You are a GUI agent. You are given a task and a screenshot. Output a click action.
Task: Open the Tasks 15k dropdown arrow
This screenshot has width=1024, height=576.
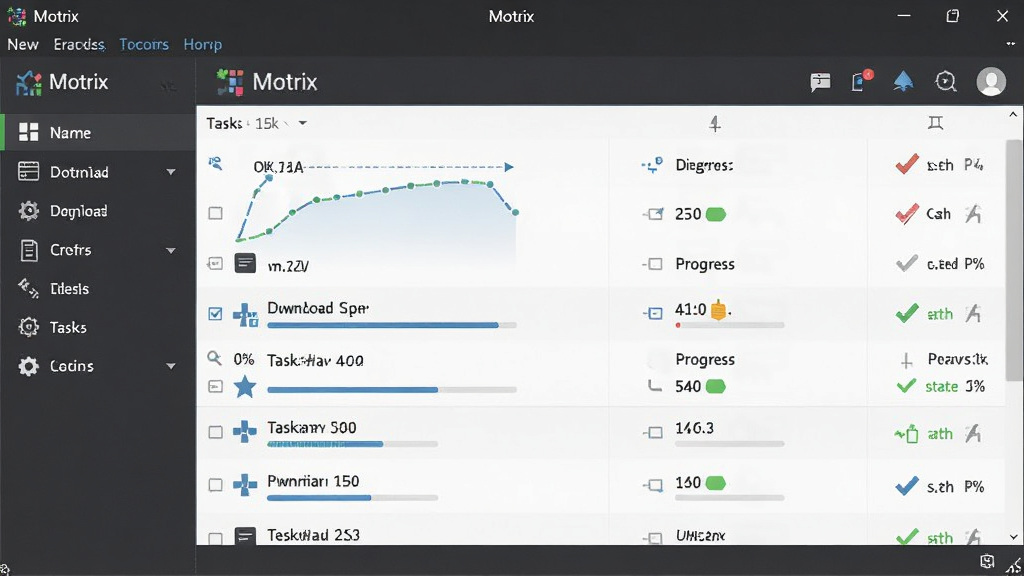[x=302, y=123]
